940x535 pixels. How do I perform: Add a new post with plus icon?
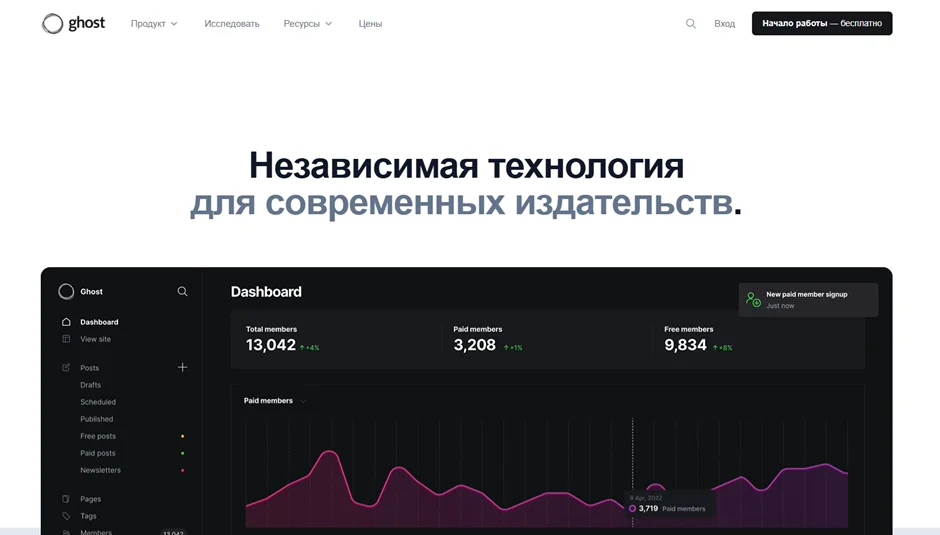(x=182, y=367)
